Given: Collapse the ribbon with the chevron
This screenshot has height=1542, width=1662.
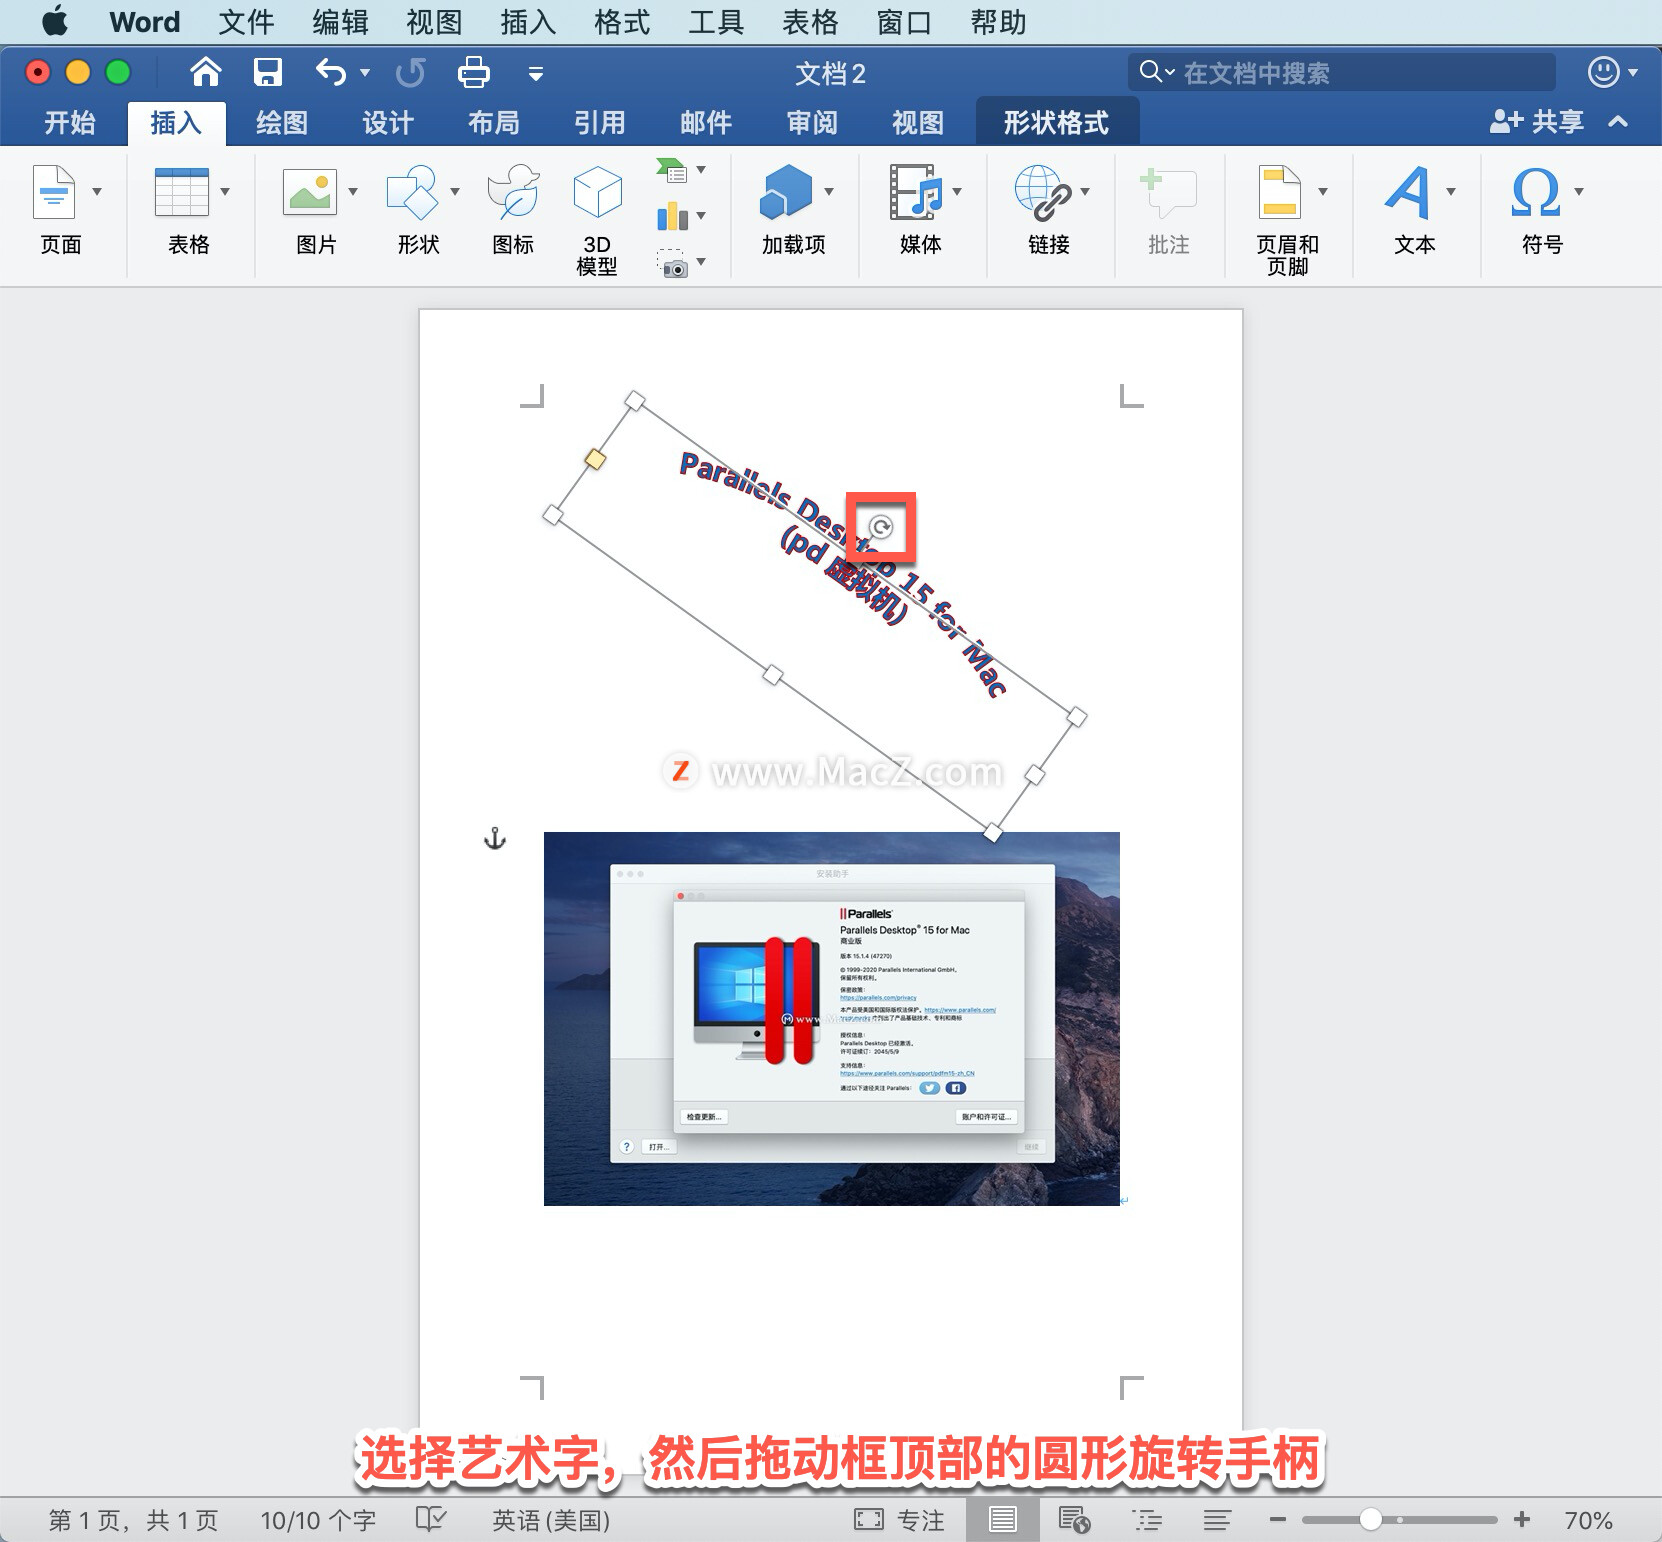Looking at the screenshot, I should (x=1618, y=122).
